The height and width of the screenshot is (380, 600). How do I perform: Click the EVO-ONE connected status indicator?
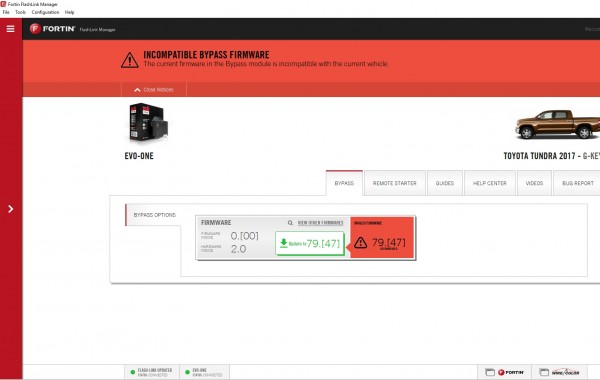coord(204,372)
